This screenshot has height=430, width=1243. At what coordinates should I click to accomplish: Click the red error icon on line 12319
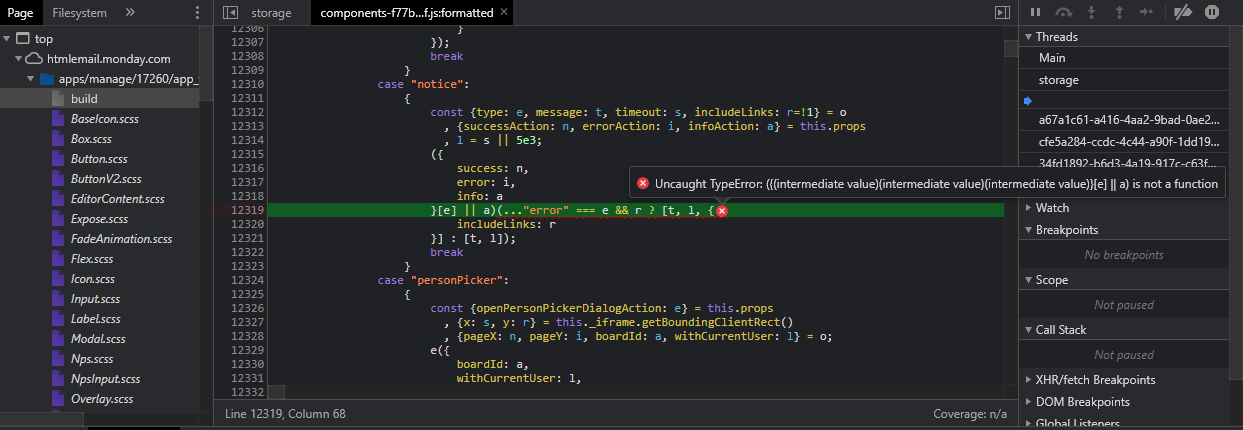(721, 211)
